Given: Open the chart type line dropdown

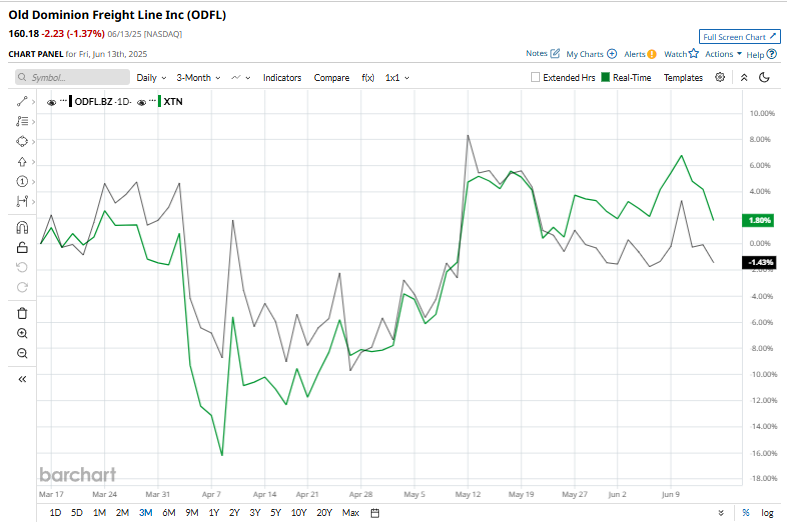Looking at the screenshot, I should pyautogui.click(x=241, y=78).
